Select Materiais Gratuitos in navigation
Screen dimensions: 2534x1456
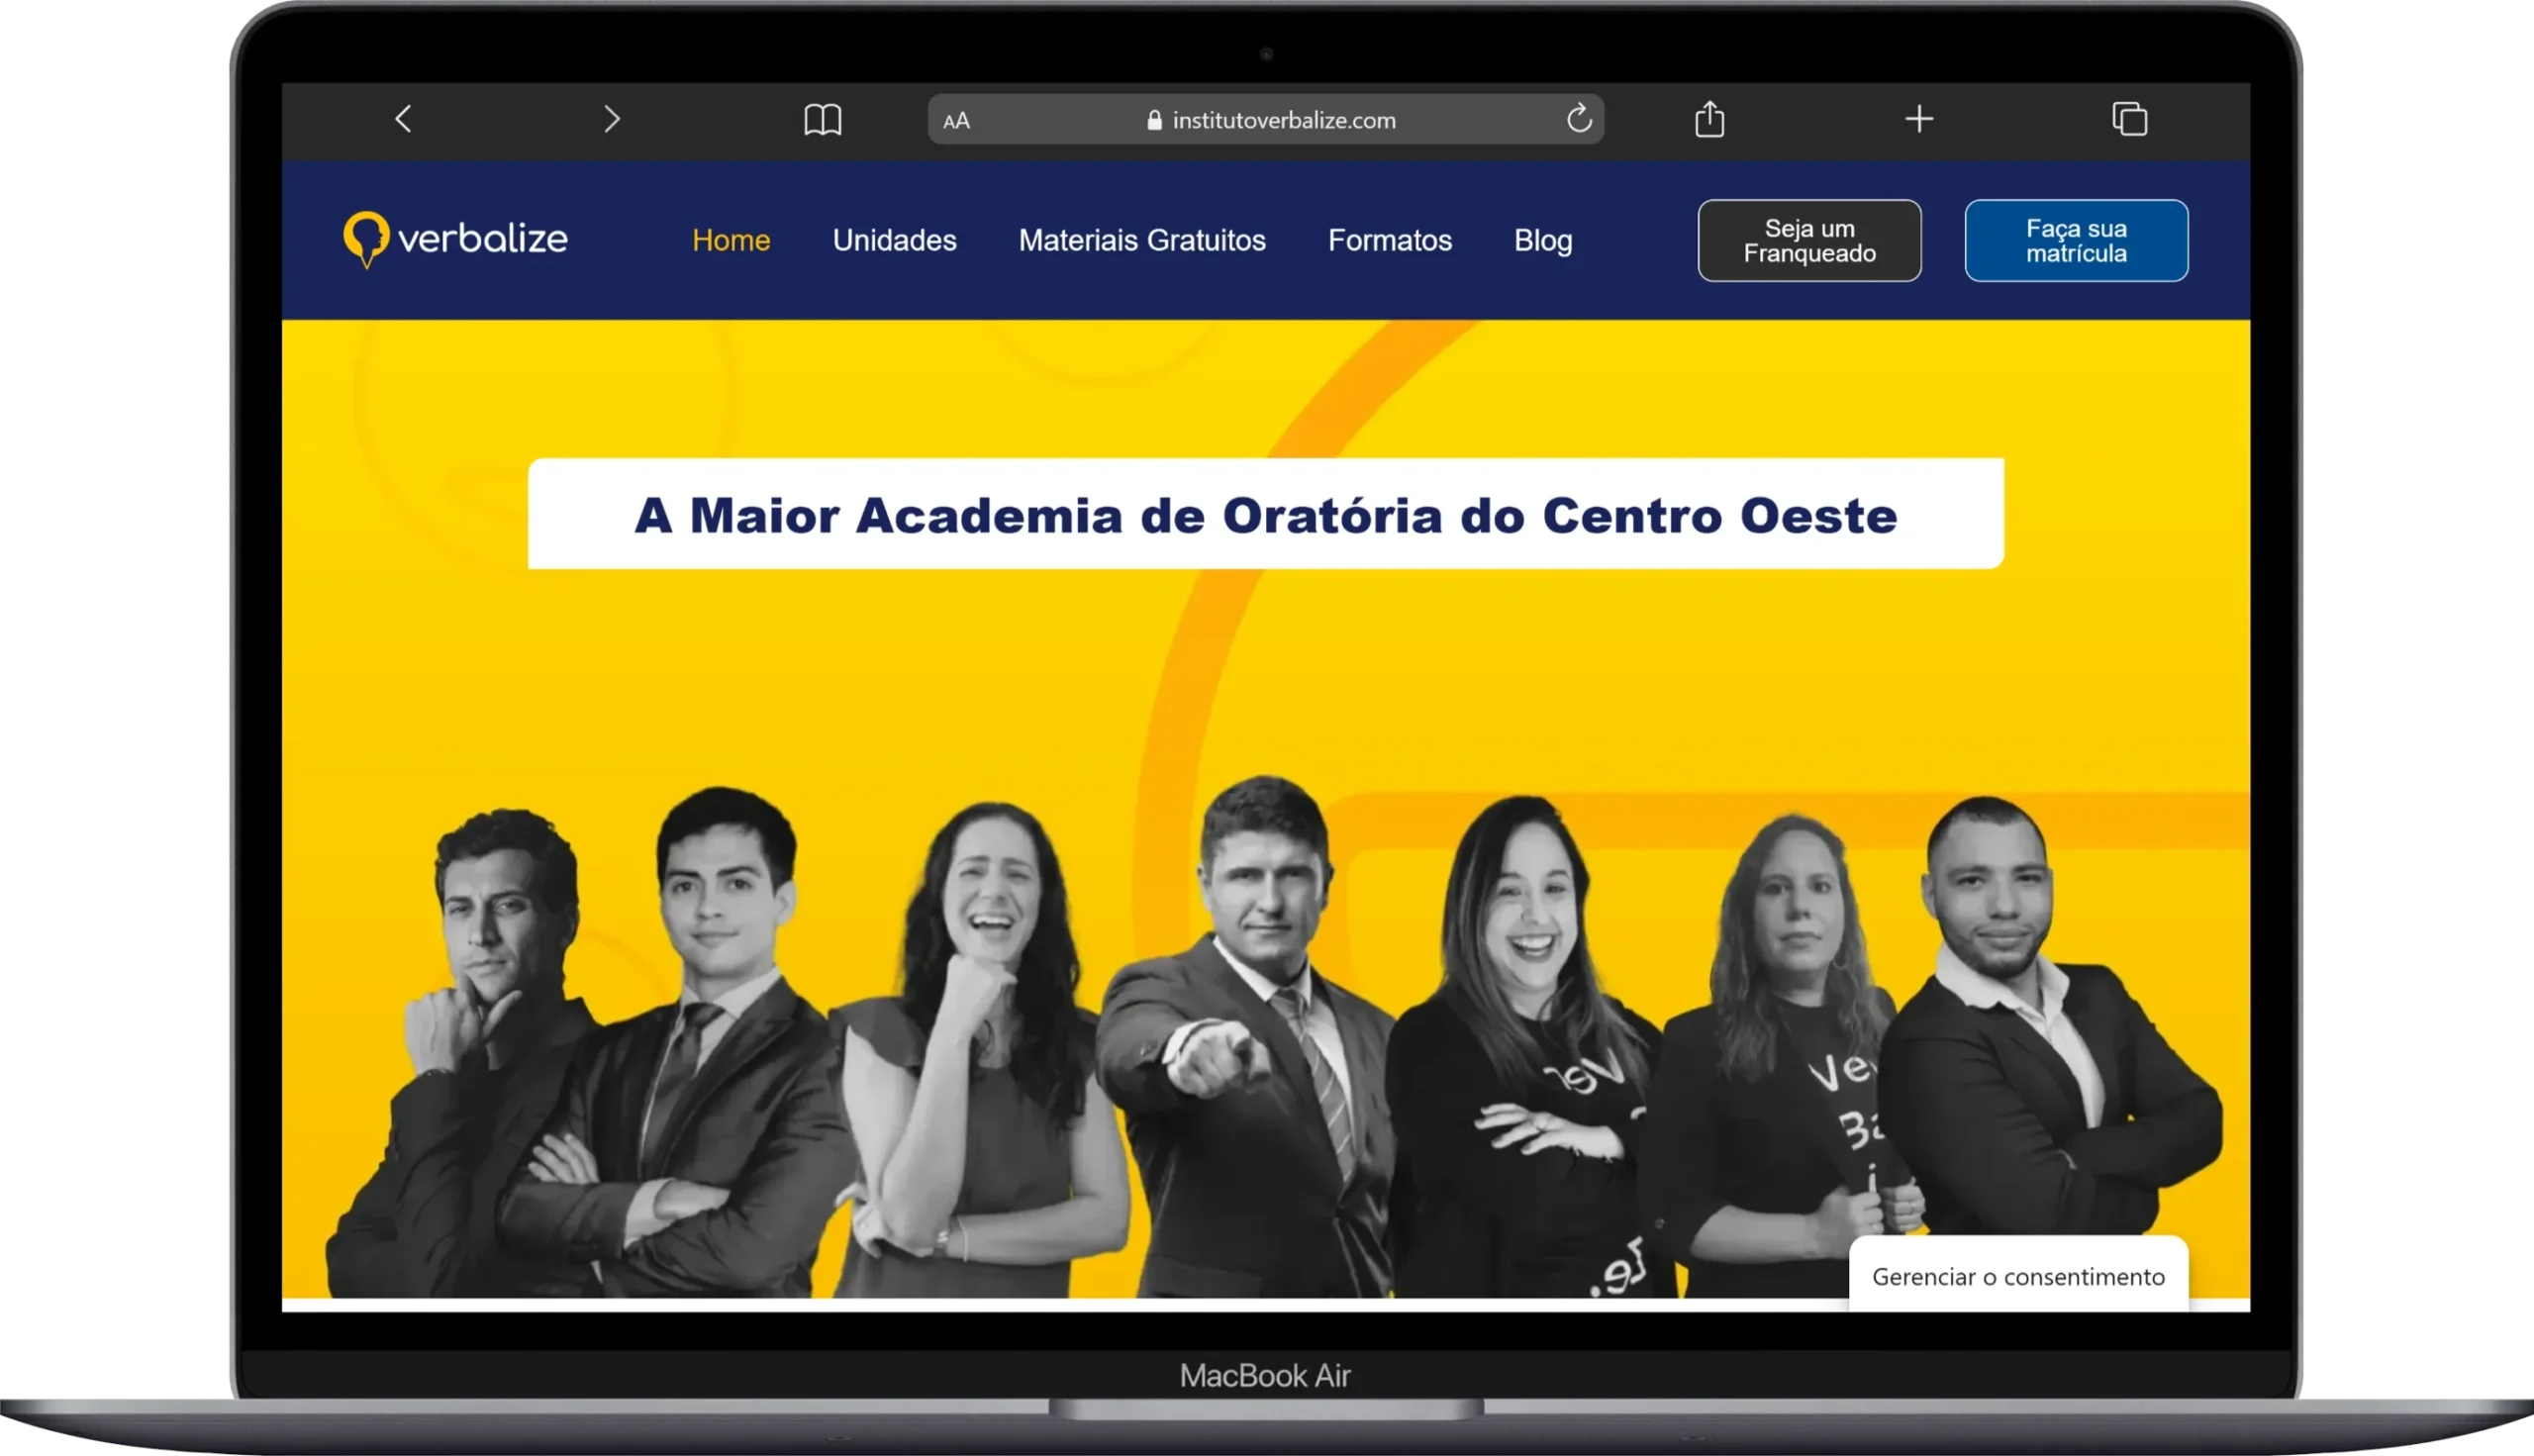tap(1142, 240)
